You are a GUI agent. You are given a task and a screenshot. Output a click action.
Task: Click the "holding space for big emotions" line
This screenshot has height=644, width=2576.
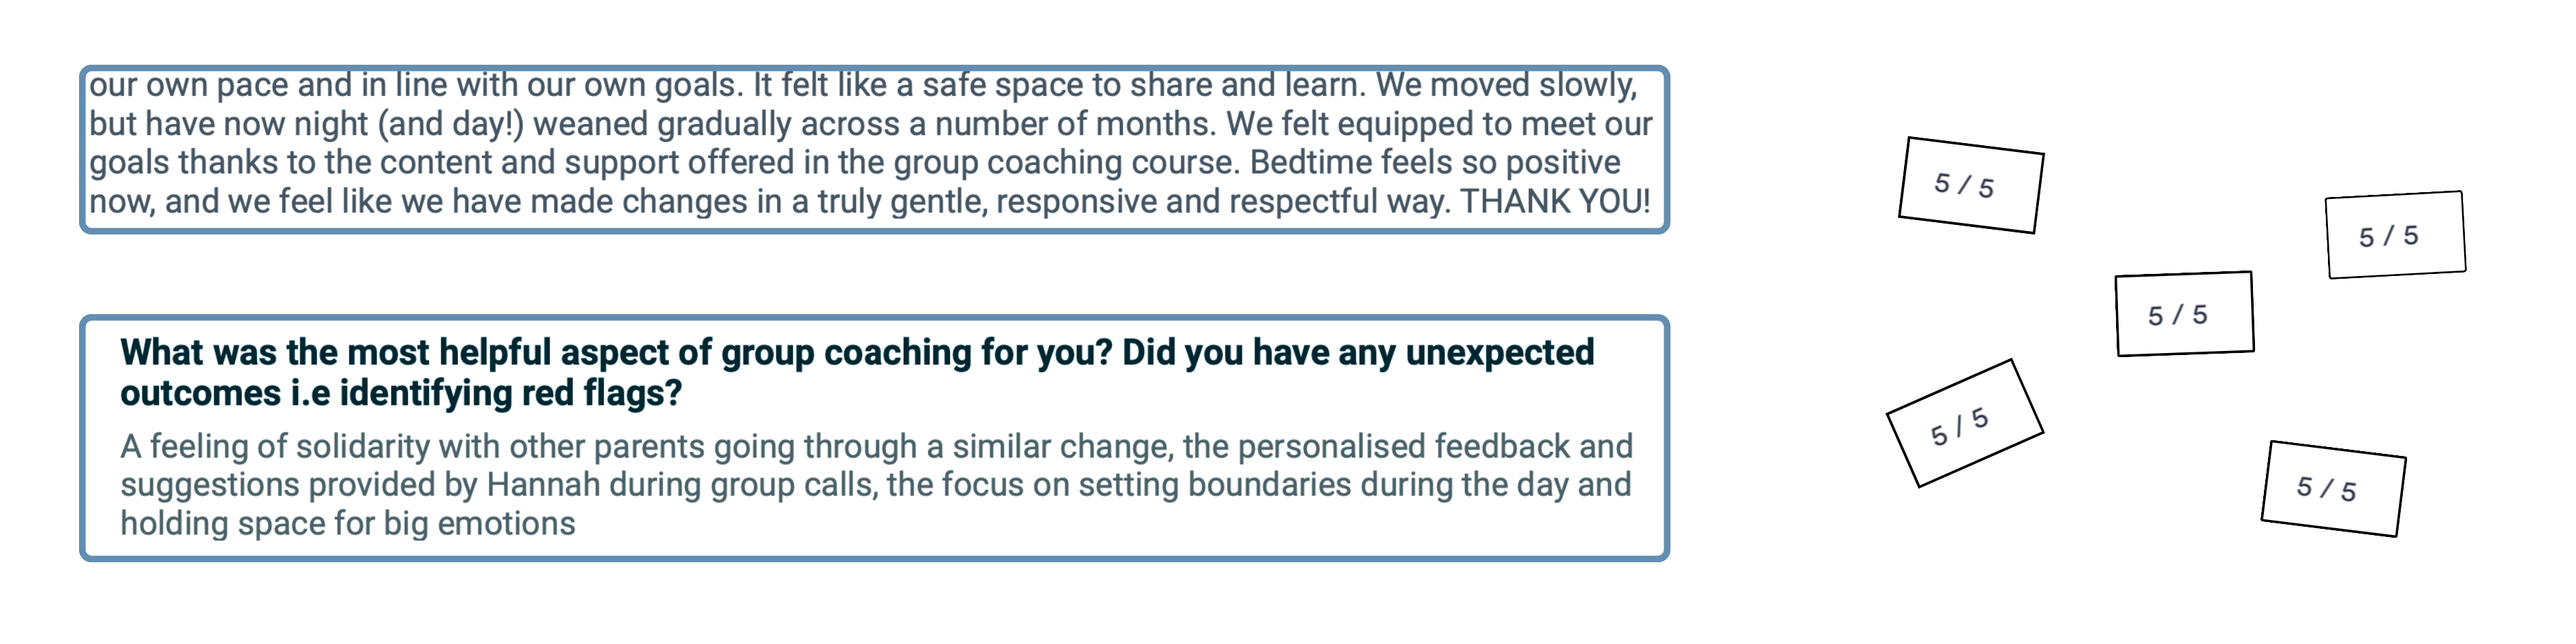click(x=348, y=524)
